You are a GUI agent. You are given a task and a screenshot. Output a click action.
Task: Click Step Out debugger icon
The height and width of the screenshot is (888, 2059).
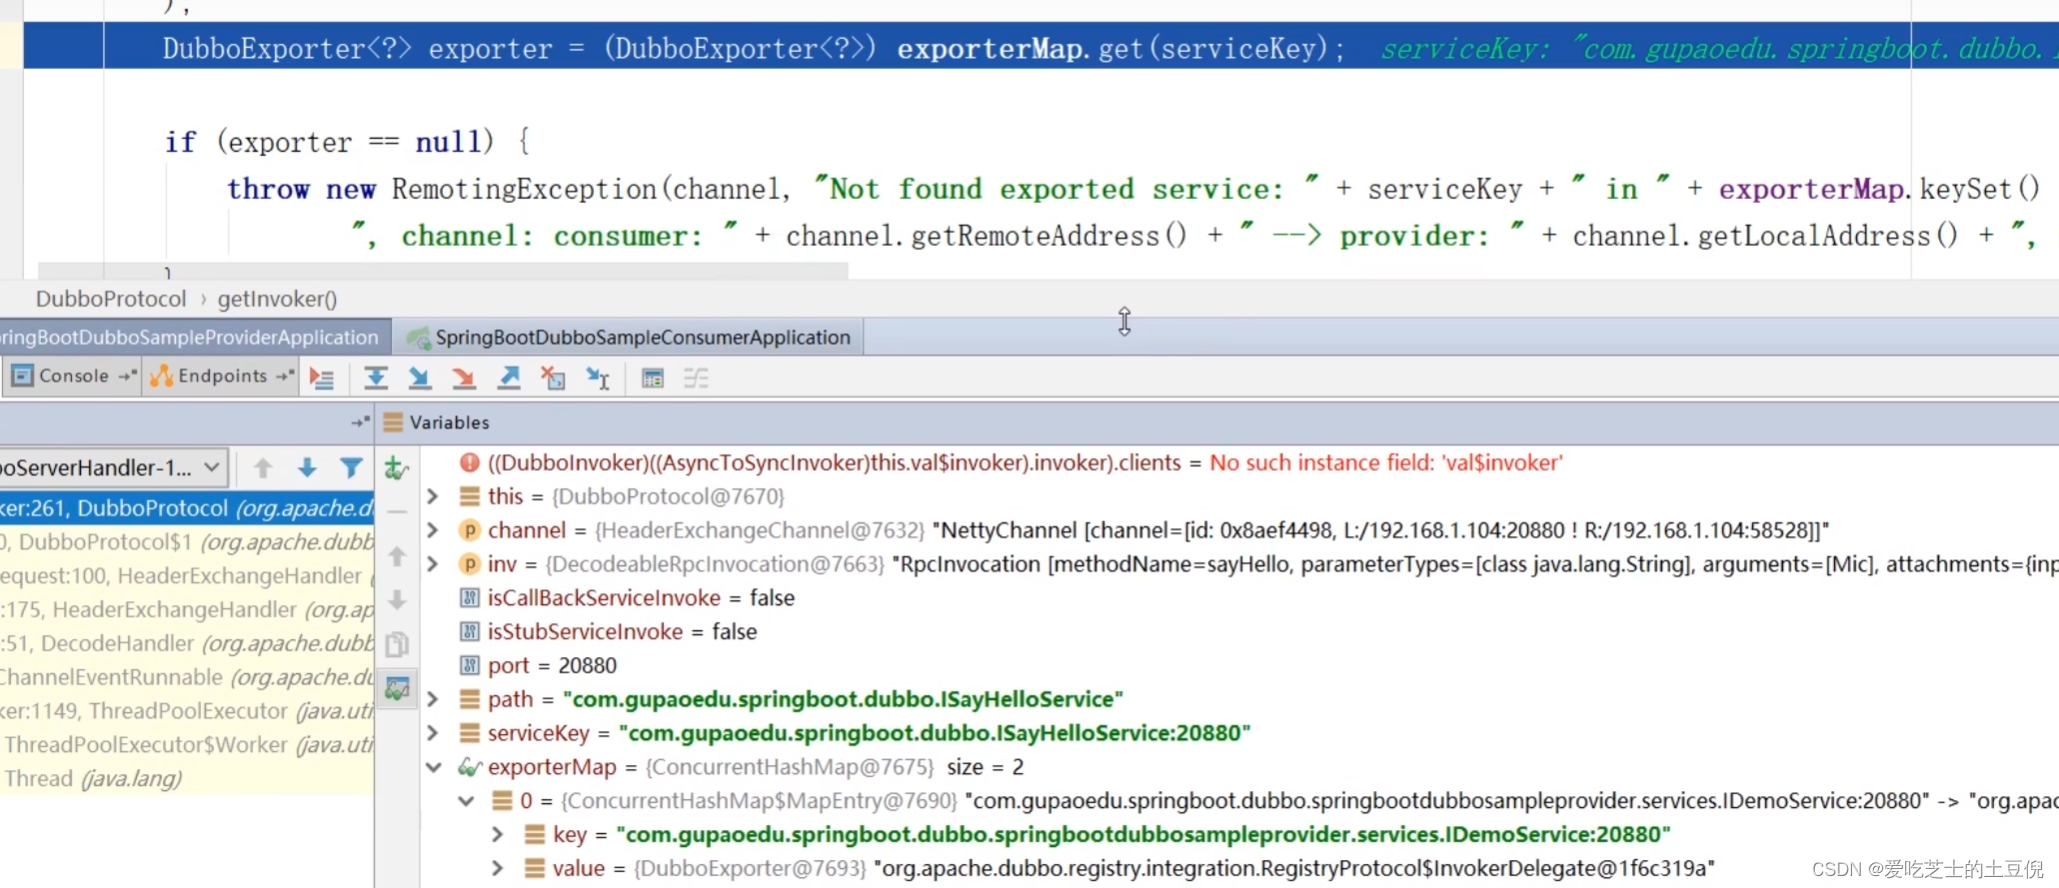point(509,378)
